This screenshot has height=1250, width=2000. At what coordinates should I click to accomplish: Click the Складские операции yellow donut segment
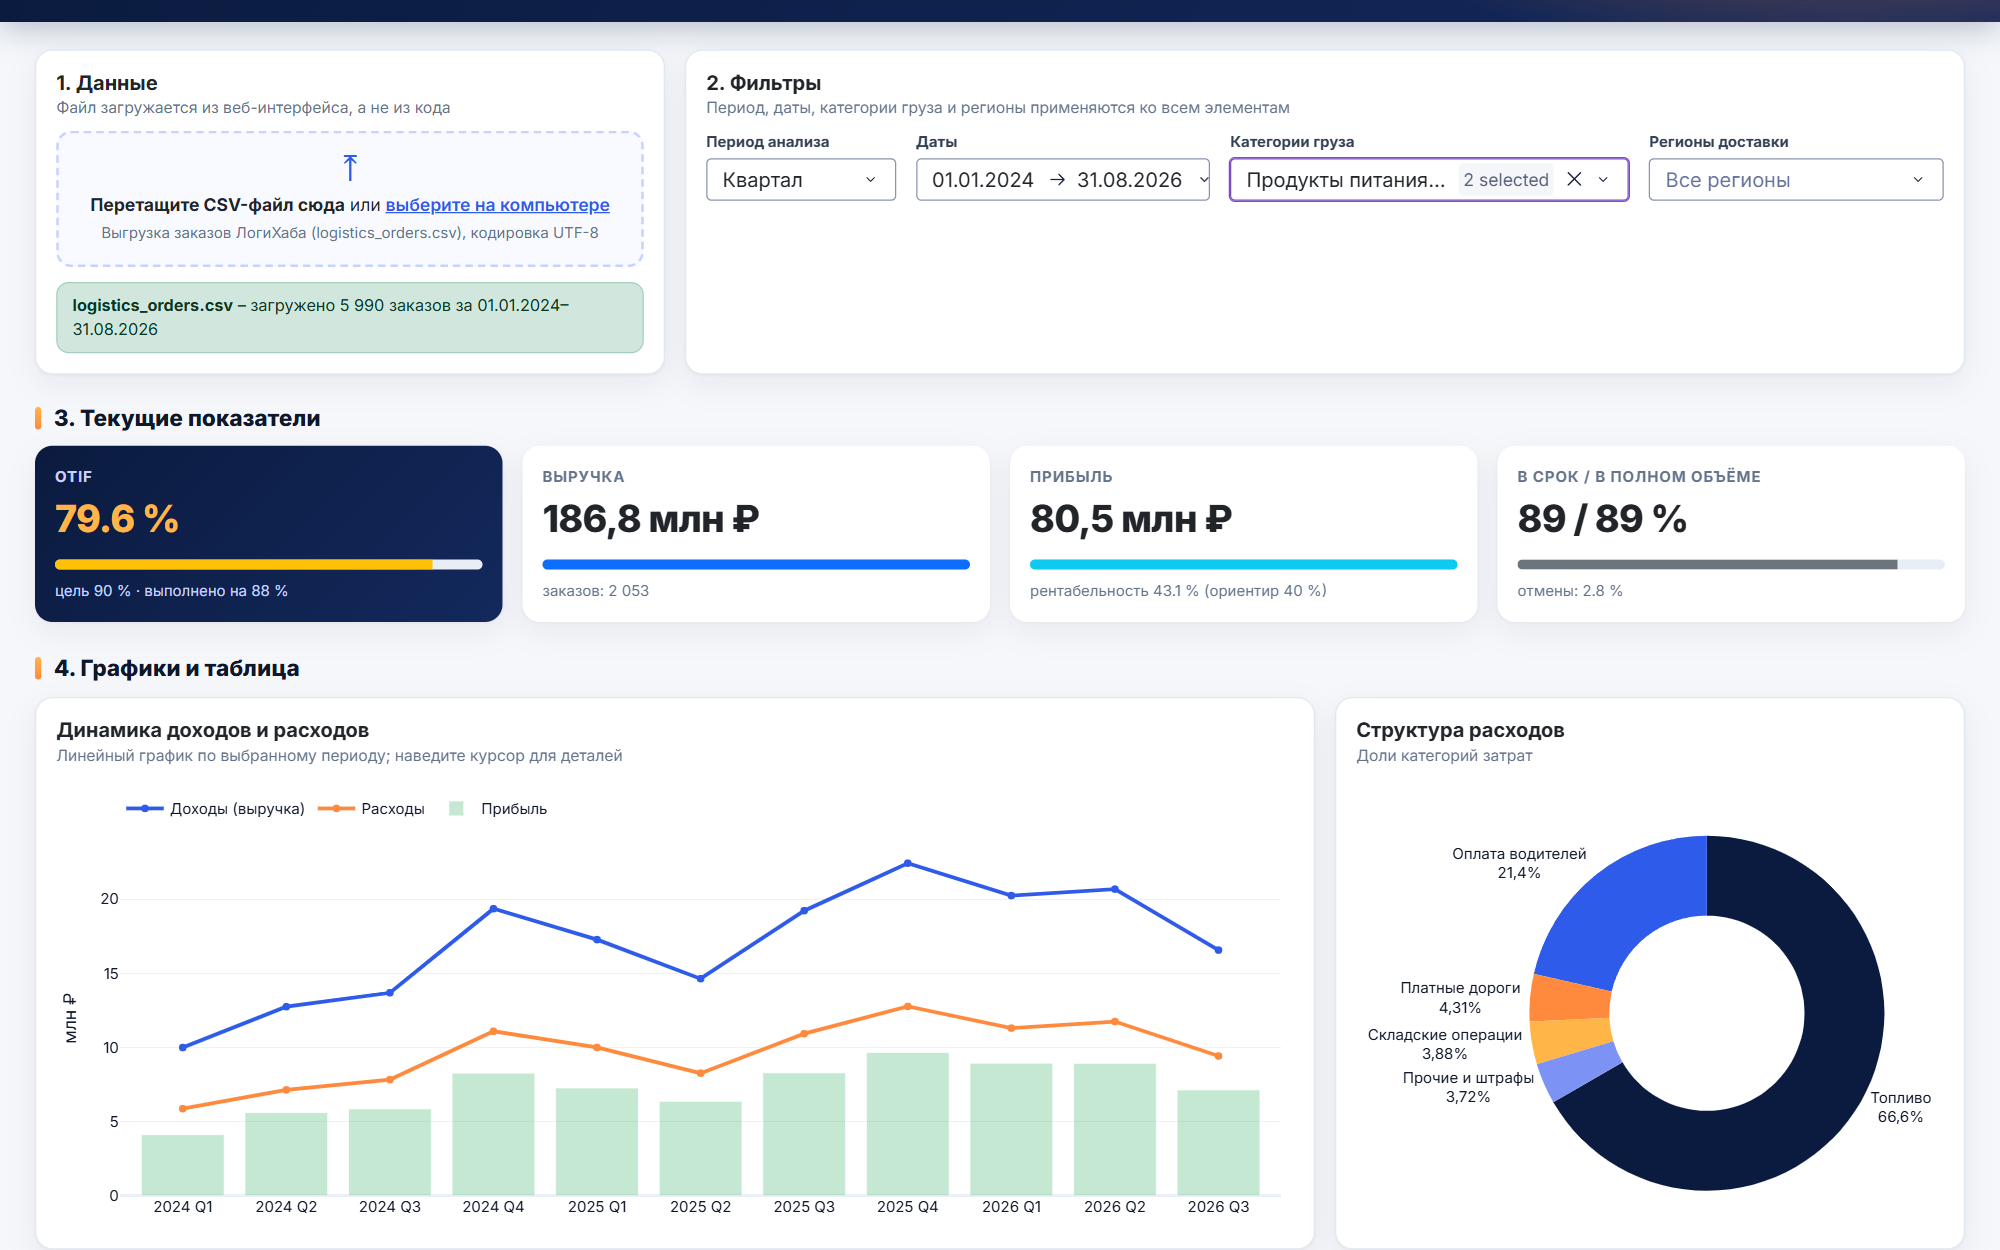[1572, 1040]
